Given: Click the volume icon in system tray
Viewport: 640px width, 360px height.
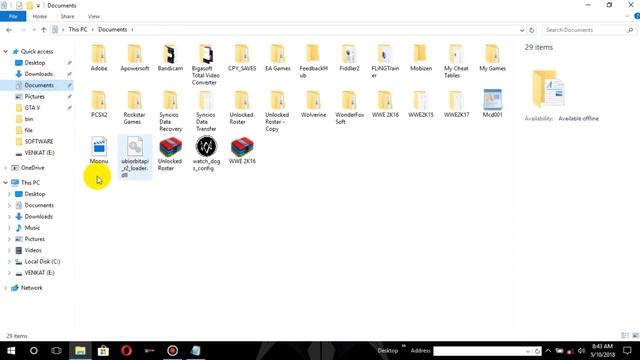Looking at the screenshot, I should [x=582, y=351].
